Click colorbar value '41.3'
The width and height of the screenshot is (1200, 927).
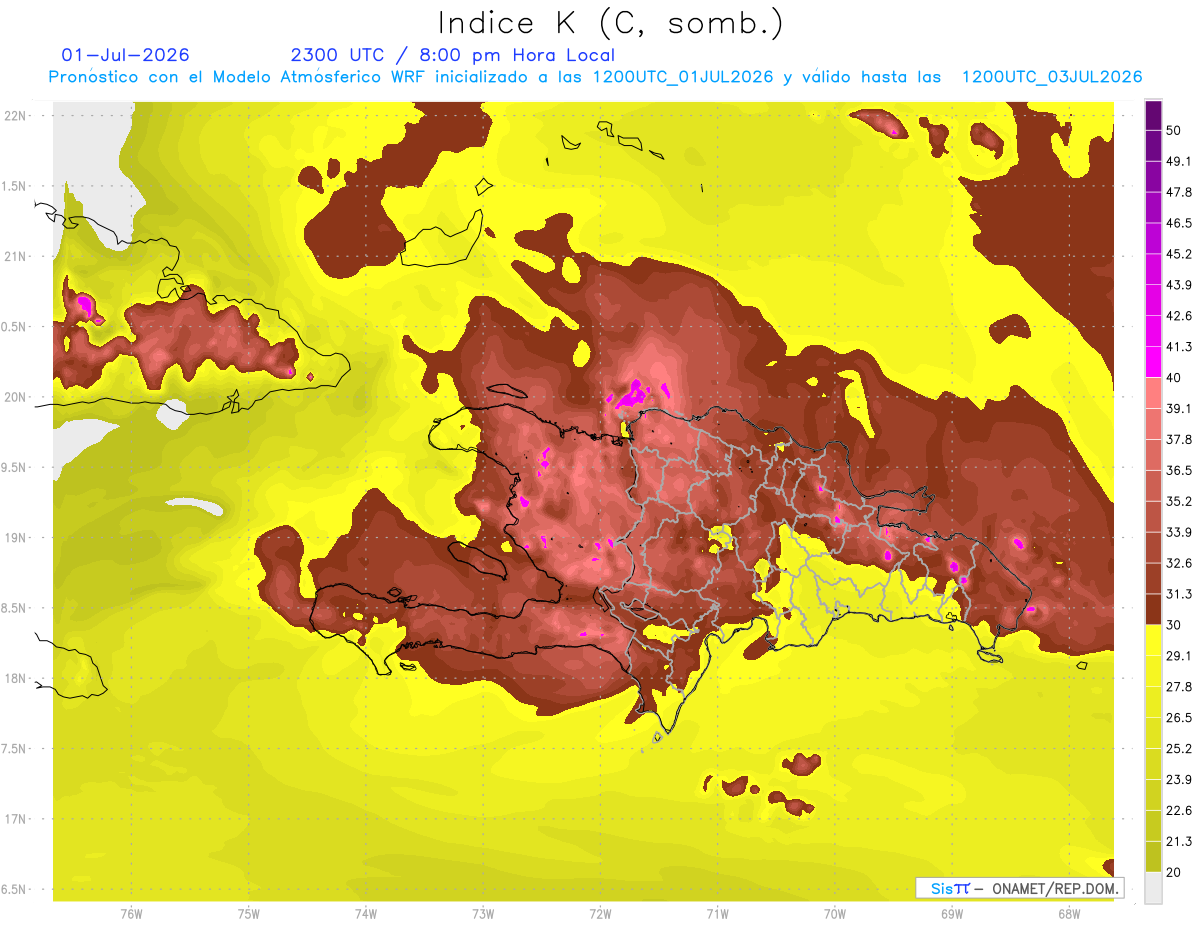coord(1179,347)
